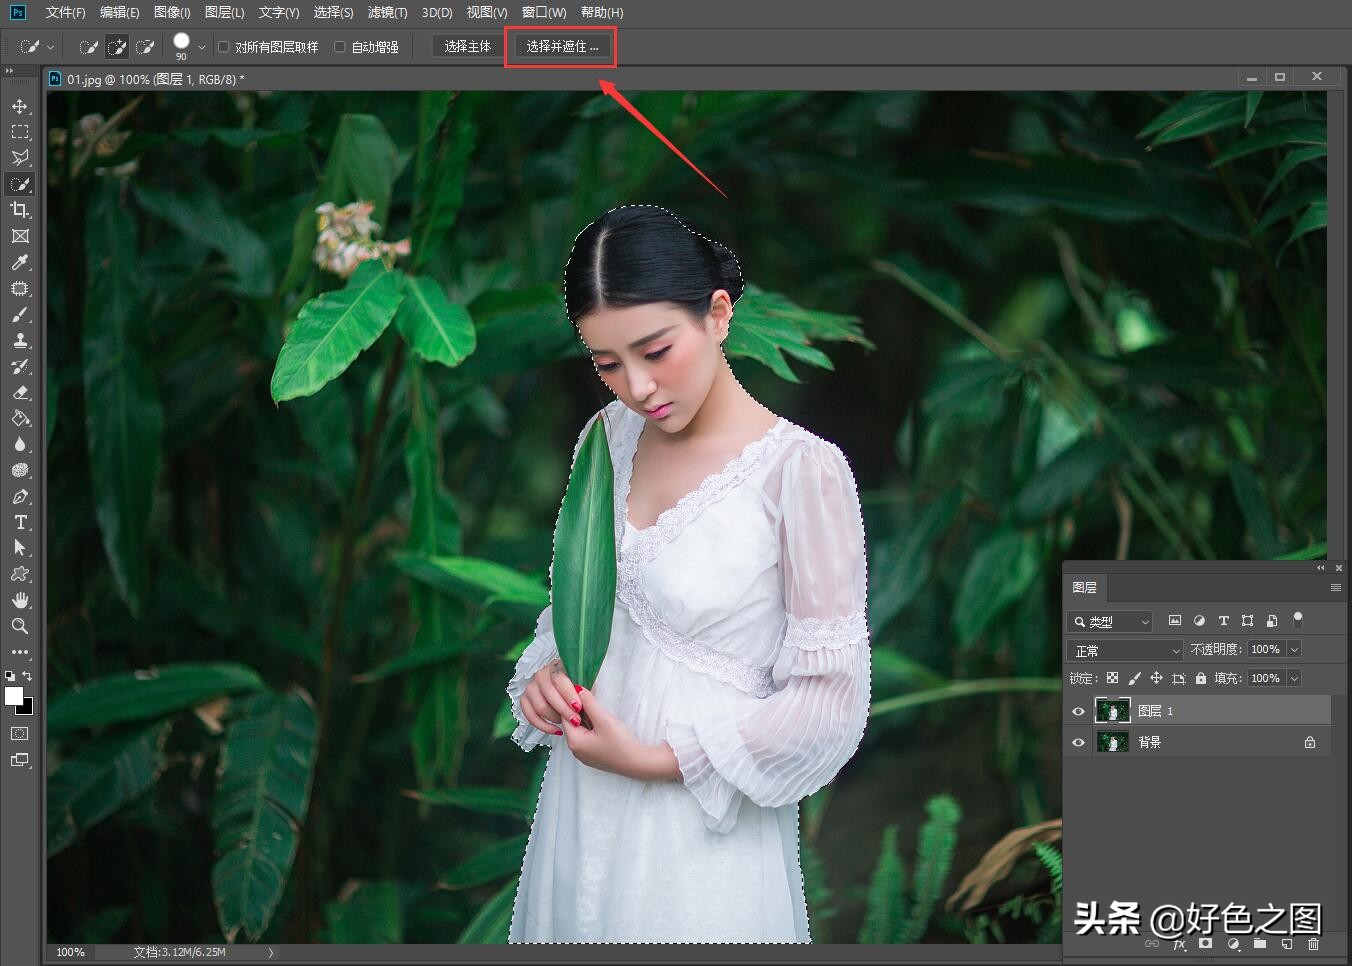
Task: Open the 编辑(E) menu
Action: pyautogui.click(x=119, y=12)
